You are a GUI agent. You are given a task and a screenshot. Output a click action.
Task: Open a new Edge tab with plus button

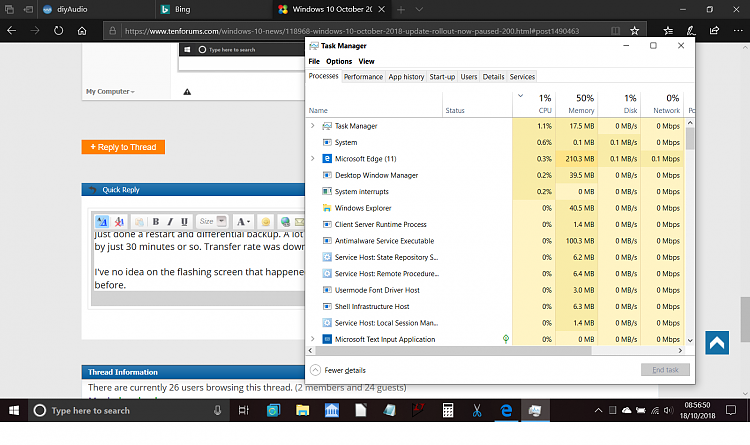[x=401, y=9]
